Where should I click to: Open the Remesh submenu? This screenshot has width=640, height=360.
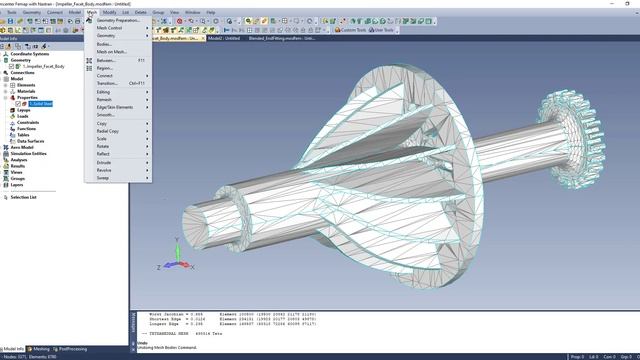118,99
